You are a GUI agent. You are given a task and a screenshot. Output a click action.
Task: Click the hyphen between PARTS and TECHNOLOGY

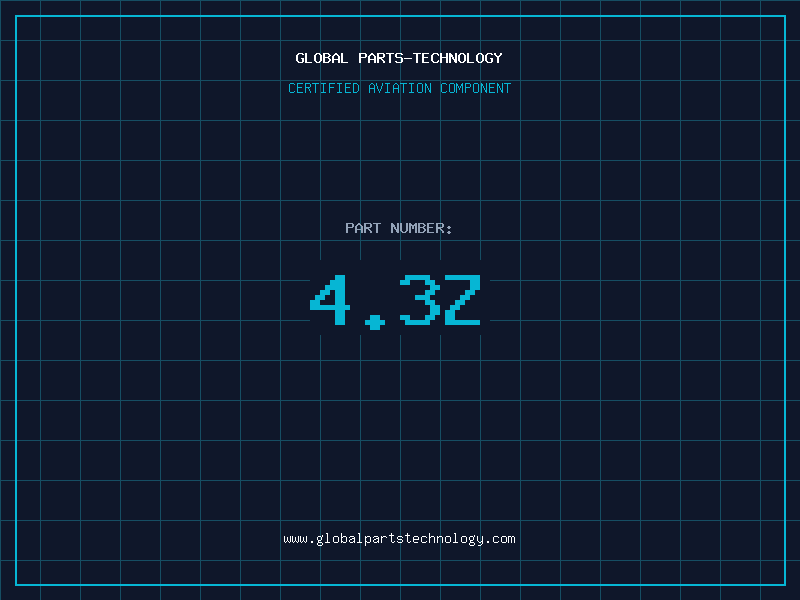[x=408, y=59]
